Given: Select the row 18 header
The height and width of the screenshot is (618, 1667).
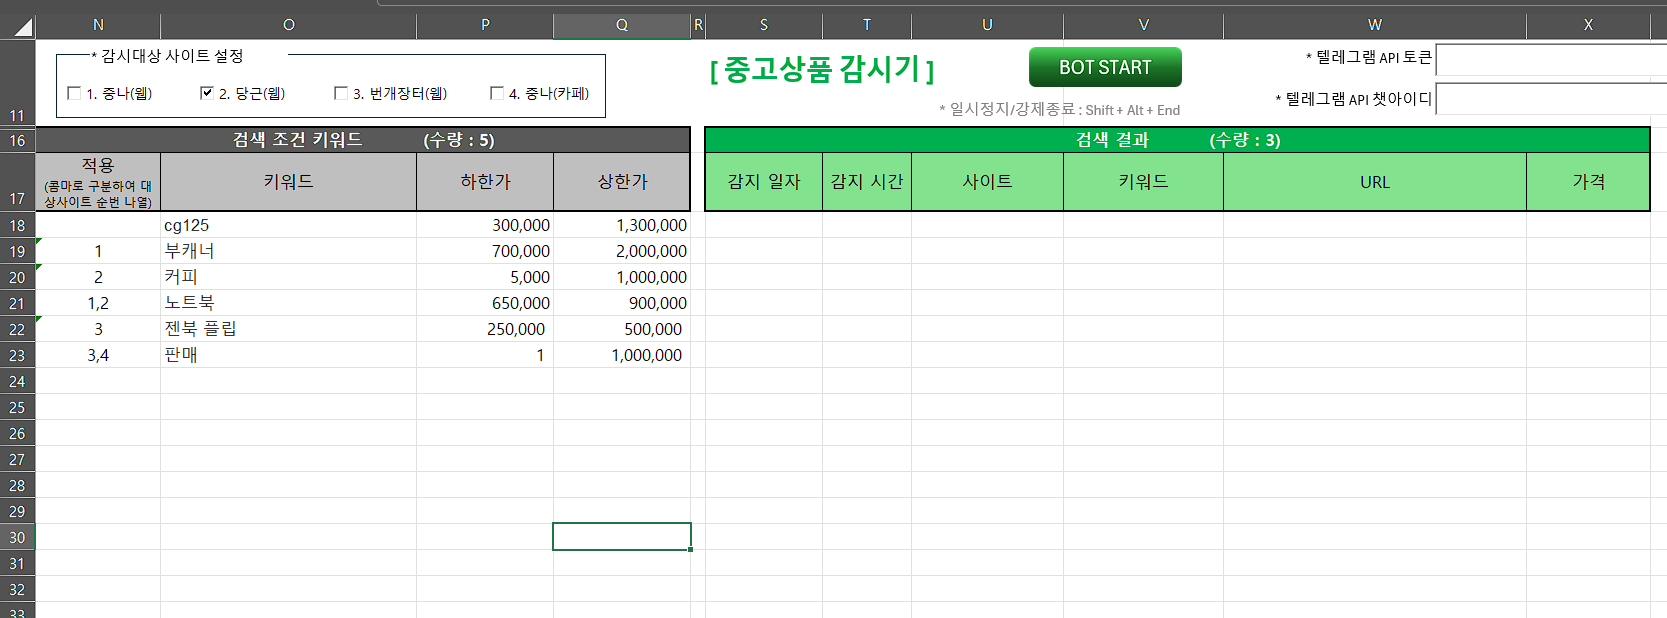Looking at the screenshot, I should tap(17, 226).
